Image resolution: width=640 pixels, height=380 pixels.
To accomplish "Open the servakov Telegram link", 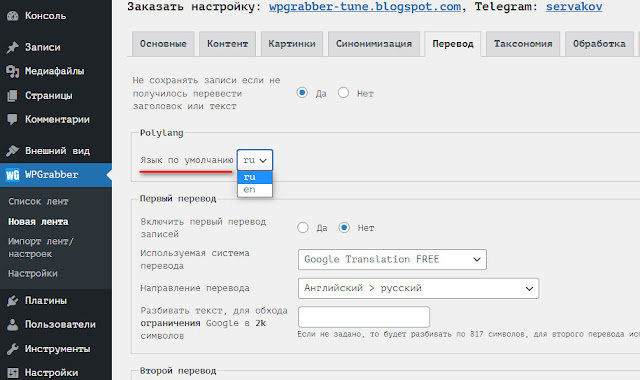I will click(574, 7).
